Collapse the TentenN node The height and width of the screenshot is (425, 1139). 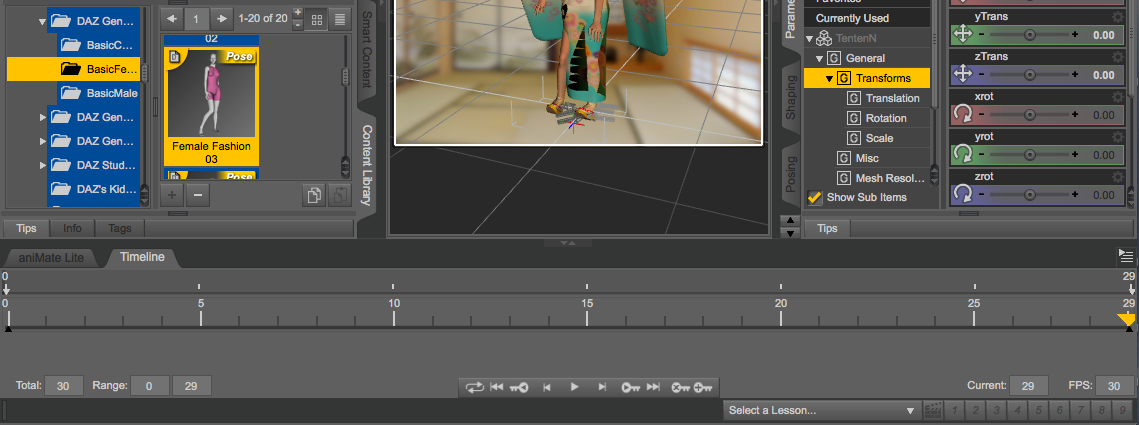coord(809,38)
